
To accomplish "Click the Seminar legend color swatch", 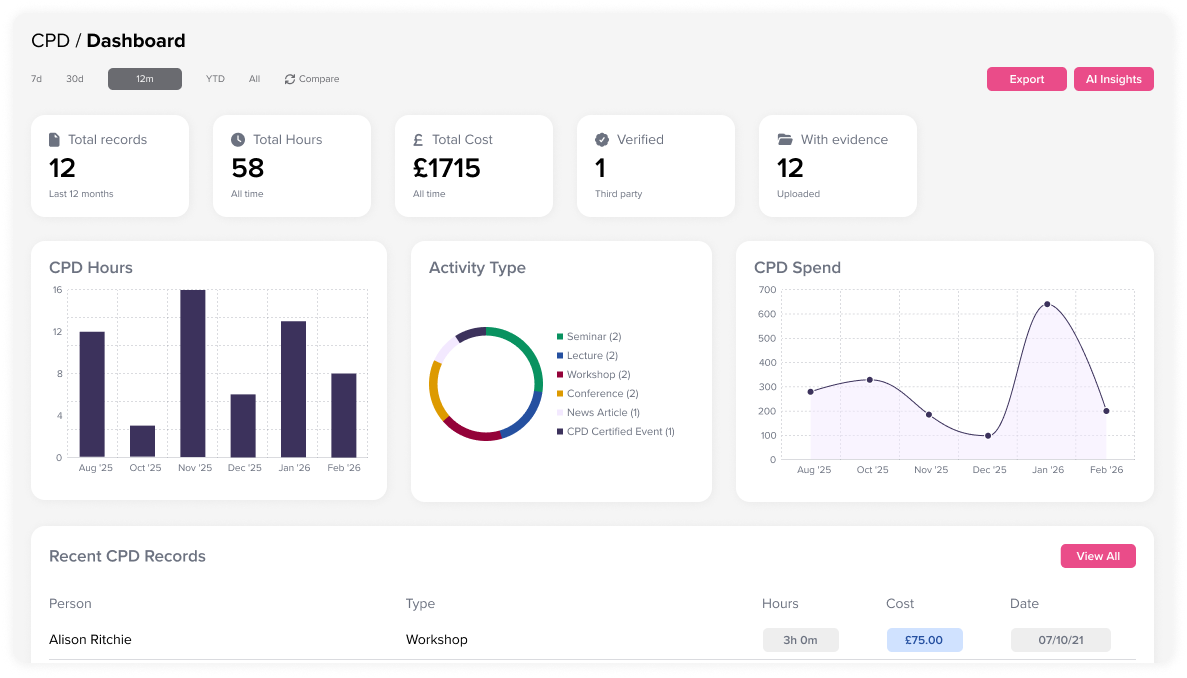I will pyautogui.click(x=560, y=337).
